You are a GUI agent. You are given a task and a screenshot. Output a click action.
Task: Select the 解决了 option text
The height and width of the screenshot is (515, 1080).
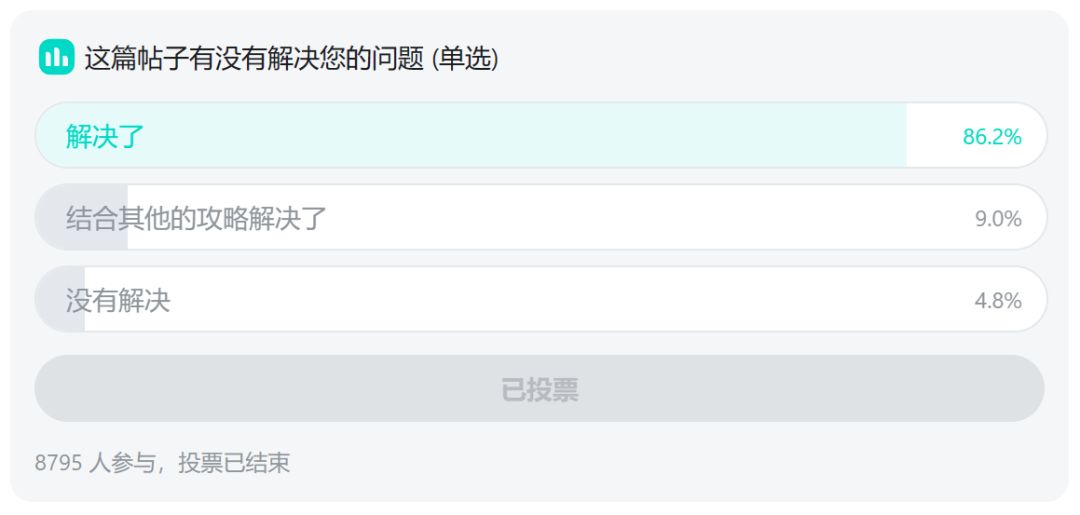[105, 136]
